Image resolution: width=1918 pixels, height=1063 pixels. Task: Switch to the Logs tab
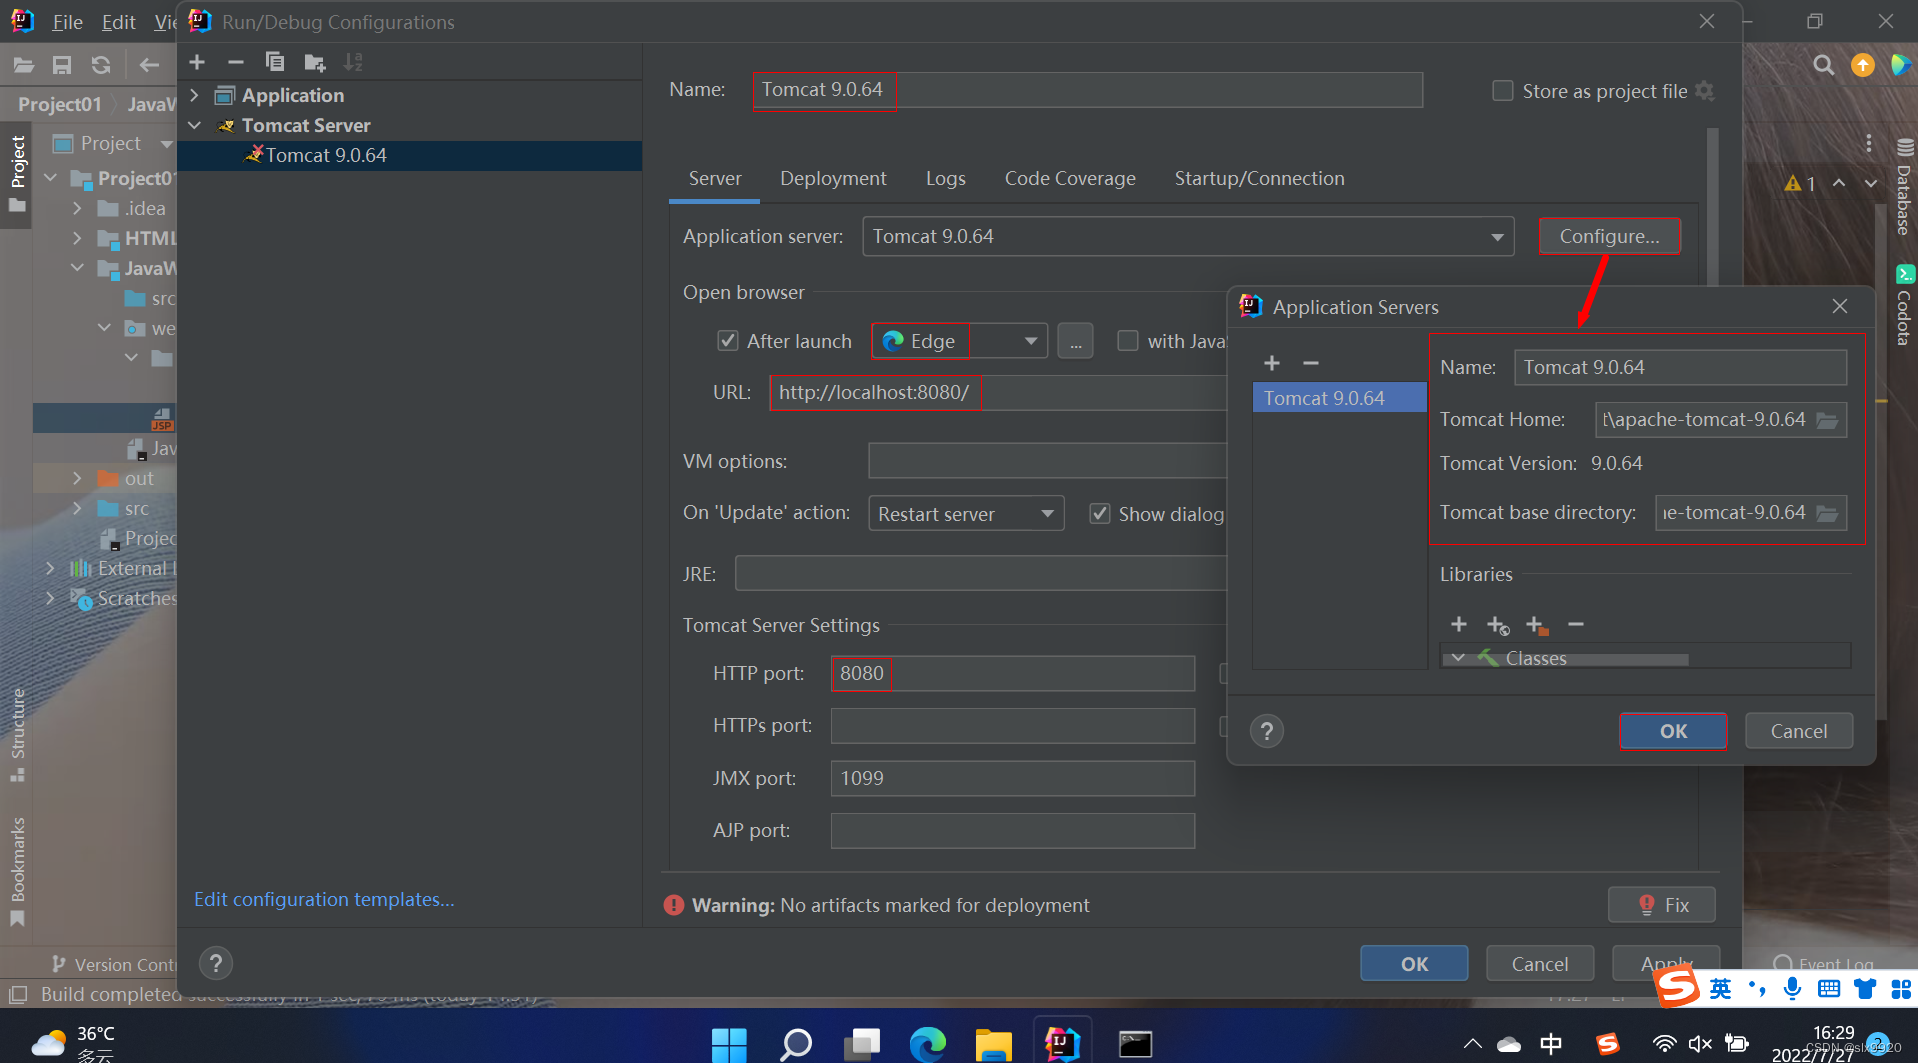click(945, 178)
